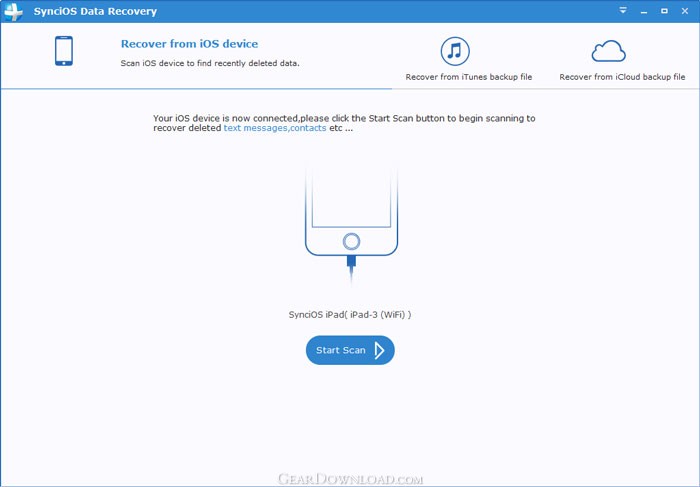This screenshot has width=700, height=487.
Task: Click the connected iPhone illustration
Action: [351, 225]
